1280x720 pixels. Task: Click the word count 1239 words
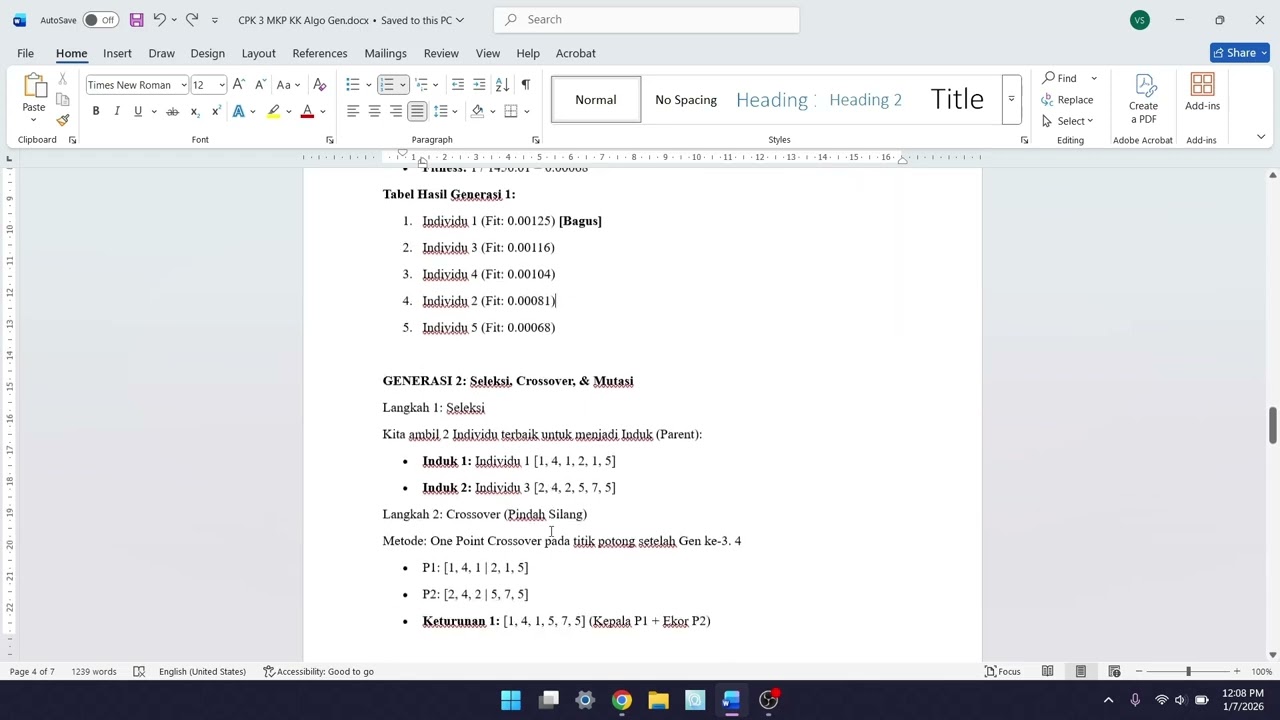tap(94, 671)
